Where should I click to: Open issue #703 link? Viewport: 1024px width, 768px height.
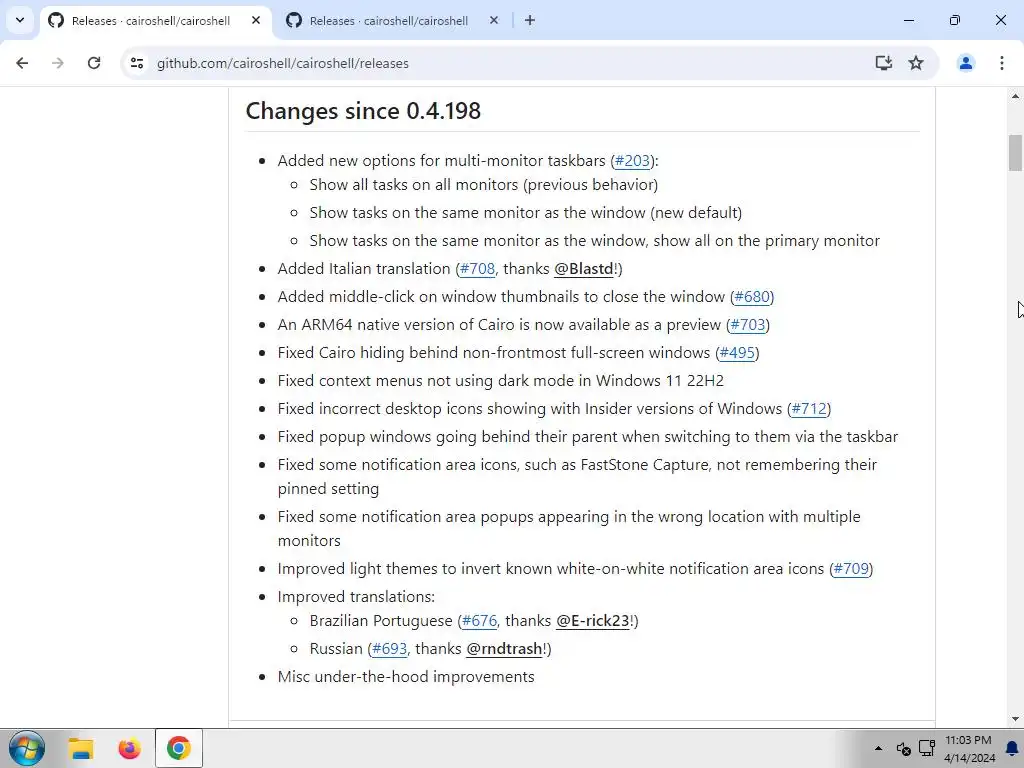(748, 325)
